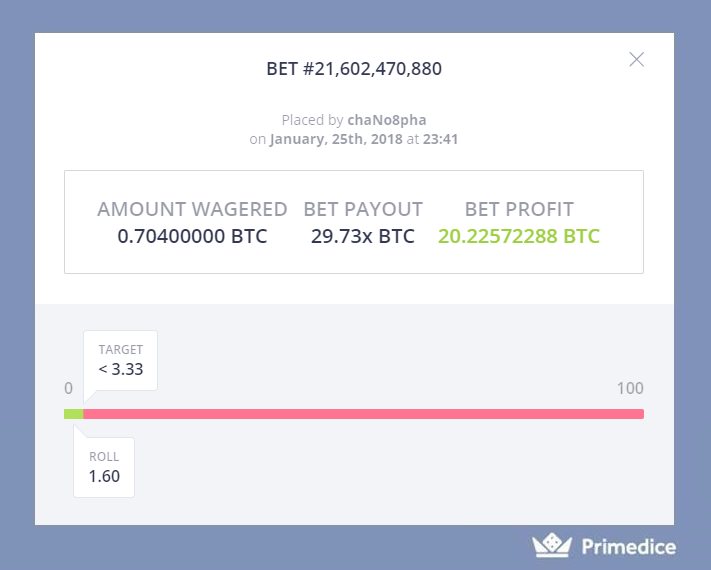Click the Placed by label text

coord(312,120)
